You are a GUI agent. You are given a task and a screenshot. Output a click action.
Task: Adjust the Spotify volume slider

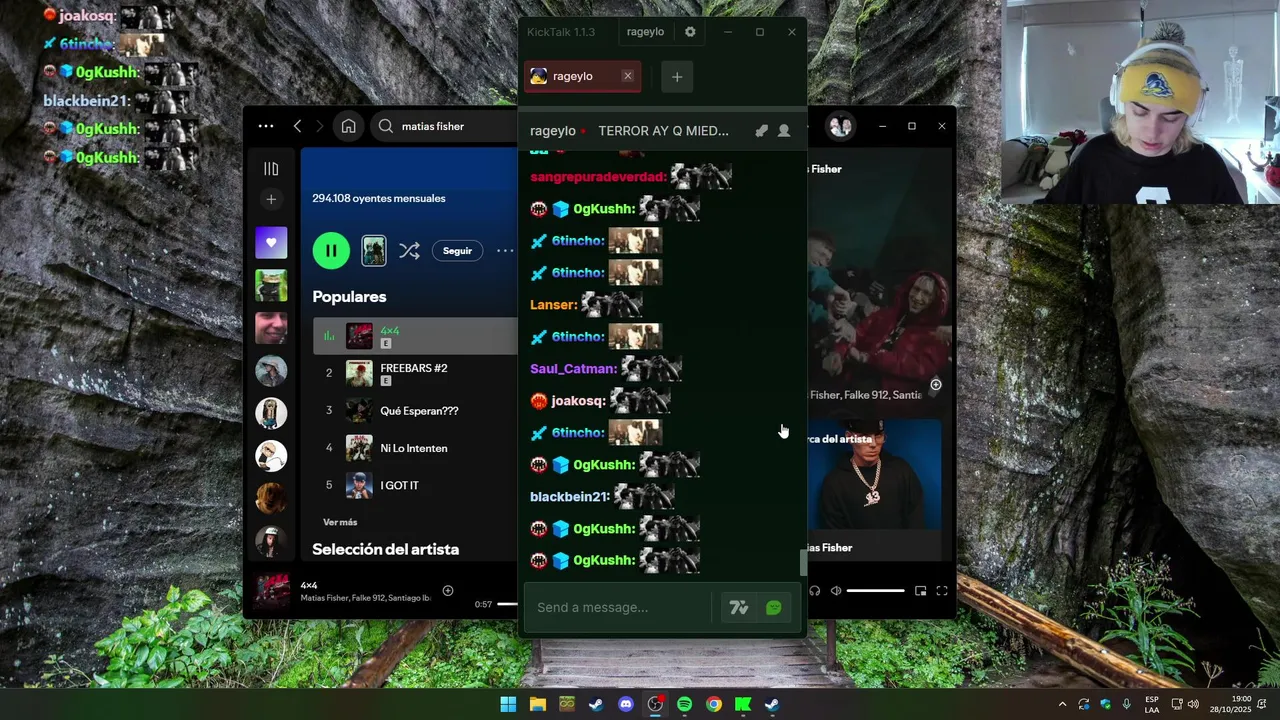point(876,591)
